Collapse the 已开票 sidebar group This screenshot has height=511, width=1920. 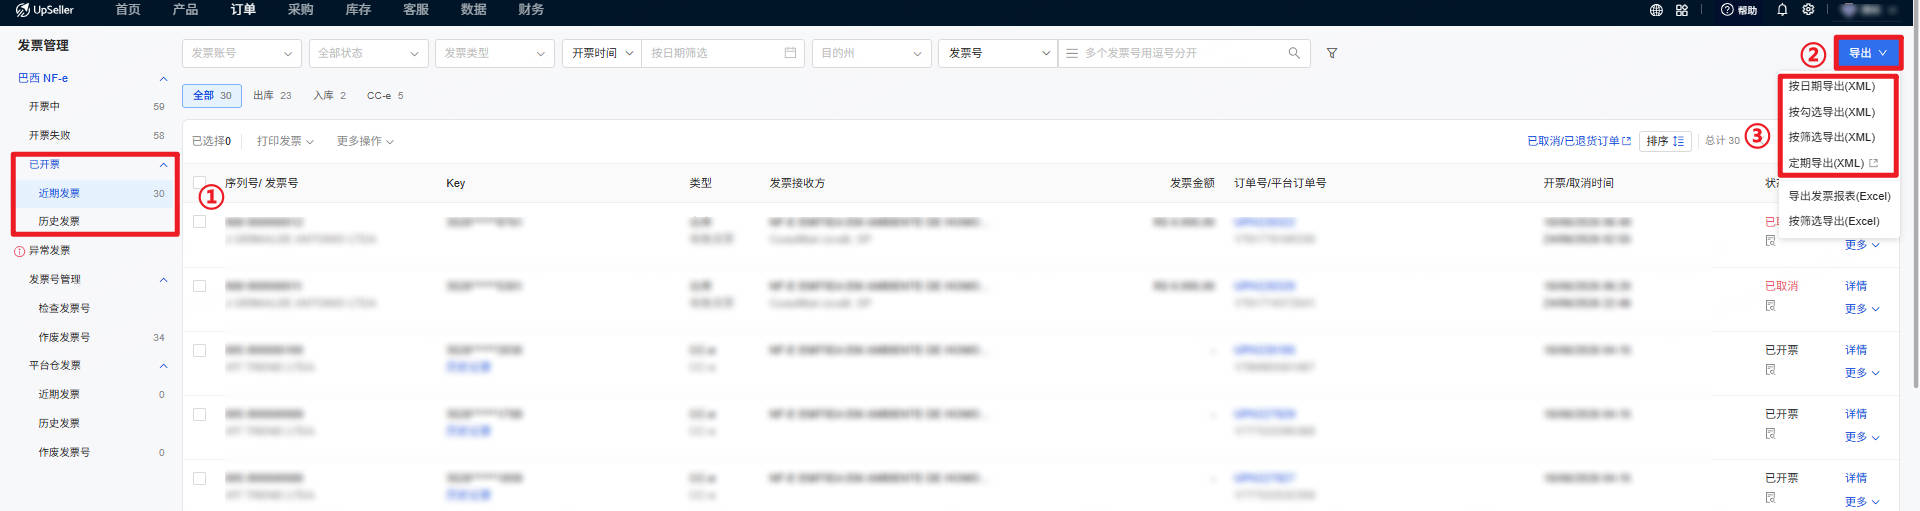pyautogui.click(x=163, y=164)
